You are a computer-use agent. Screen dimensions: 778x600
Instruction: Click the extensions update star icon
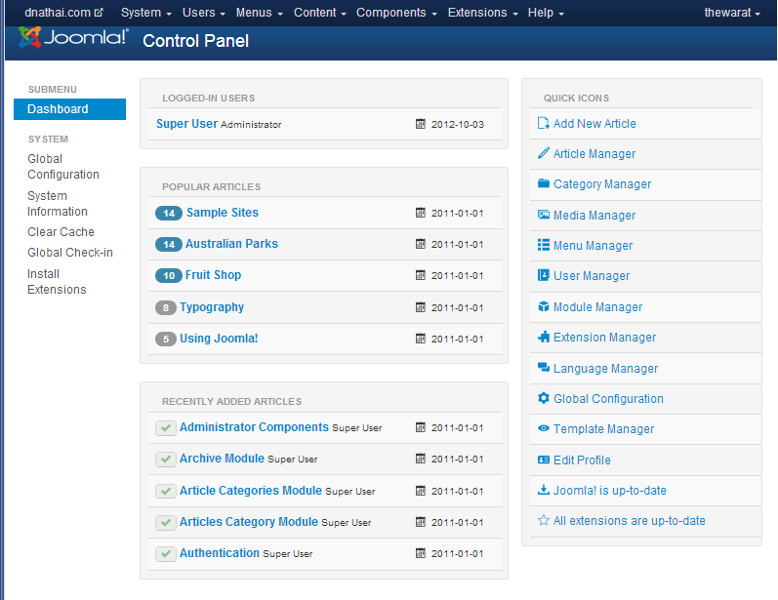543,520
